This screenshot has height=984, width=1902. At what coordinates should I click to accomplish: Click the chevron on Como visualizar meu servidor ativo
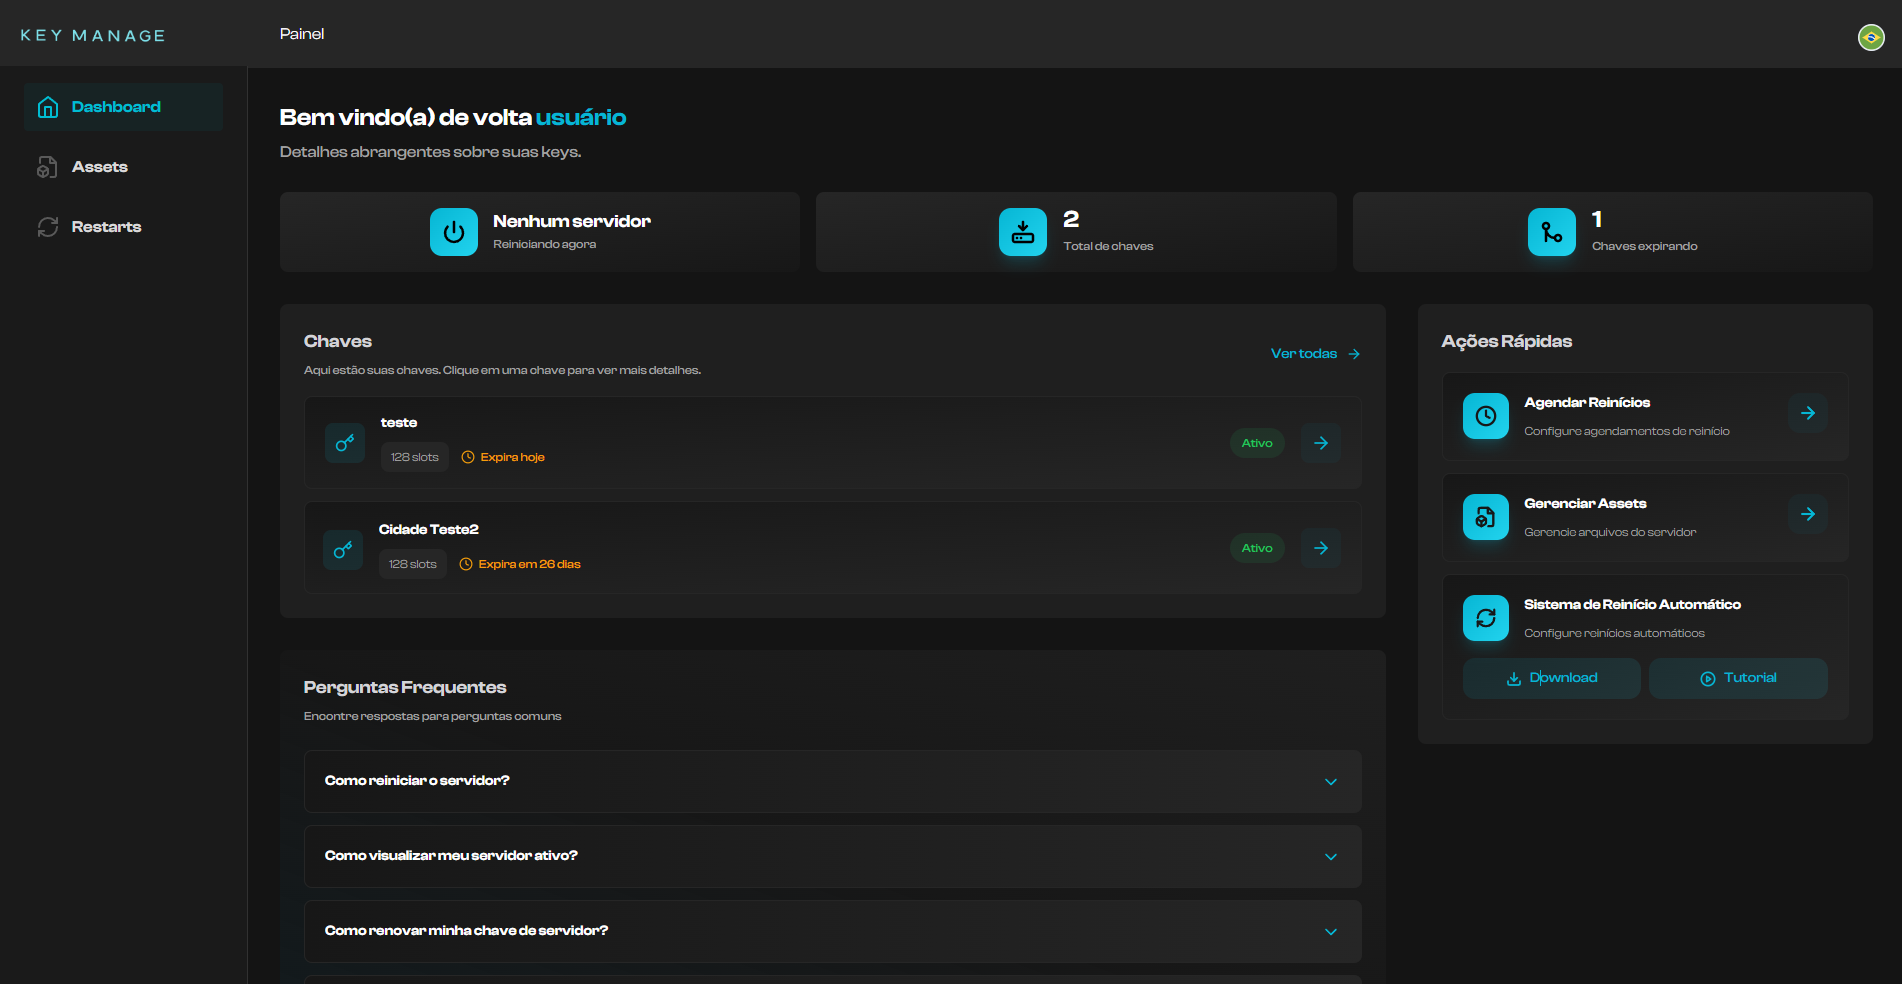[x=1331, y=857]
